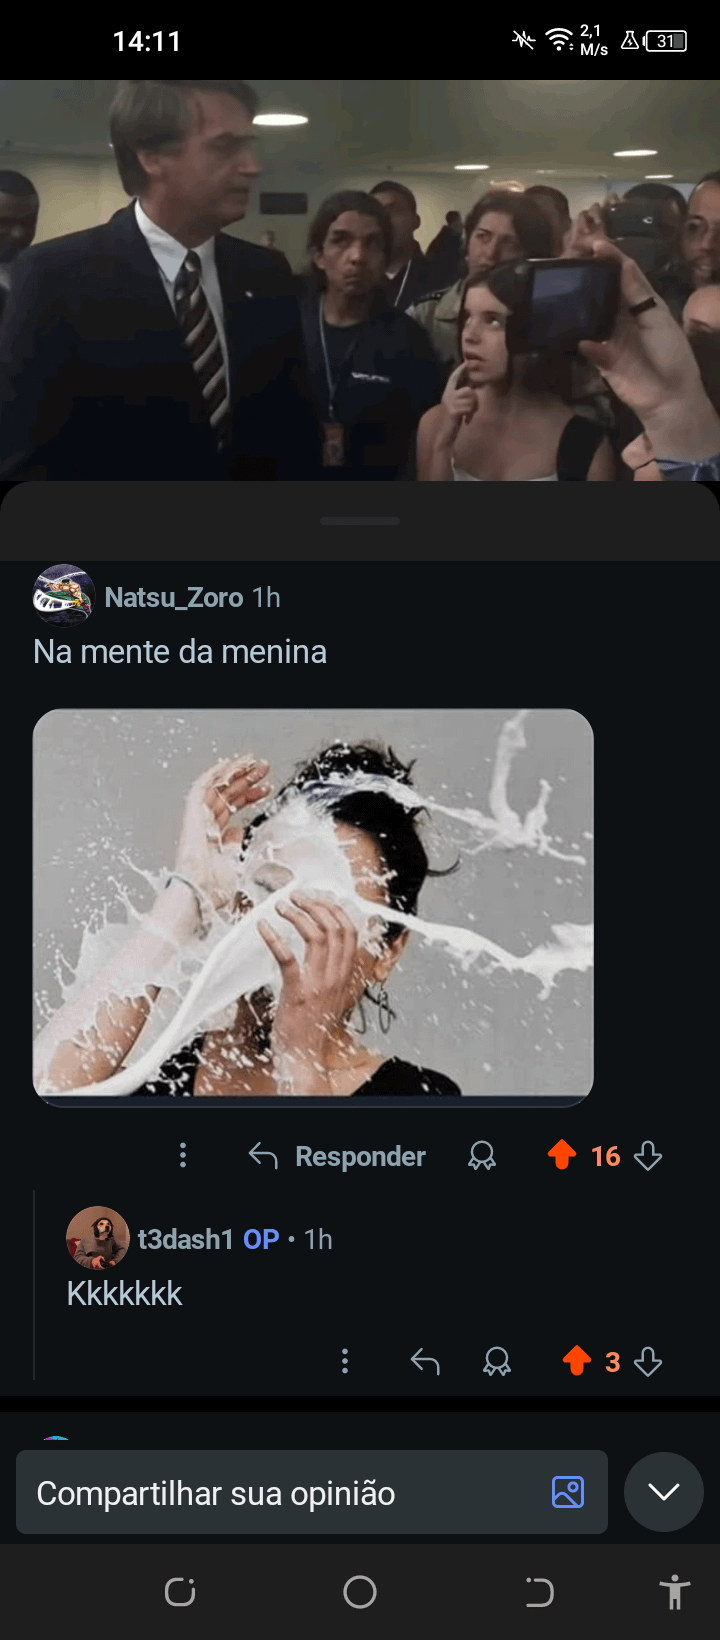Upvote Natsu_Zoro's comment
This screenshot has width=720, height=1640.
[x=562, y=1155]
